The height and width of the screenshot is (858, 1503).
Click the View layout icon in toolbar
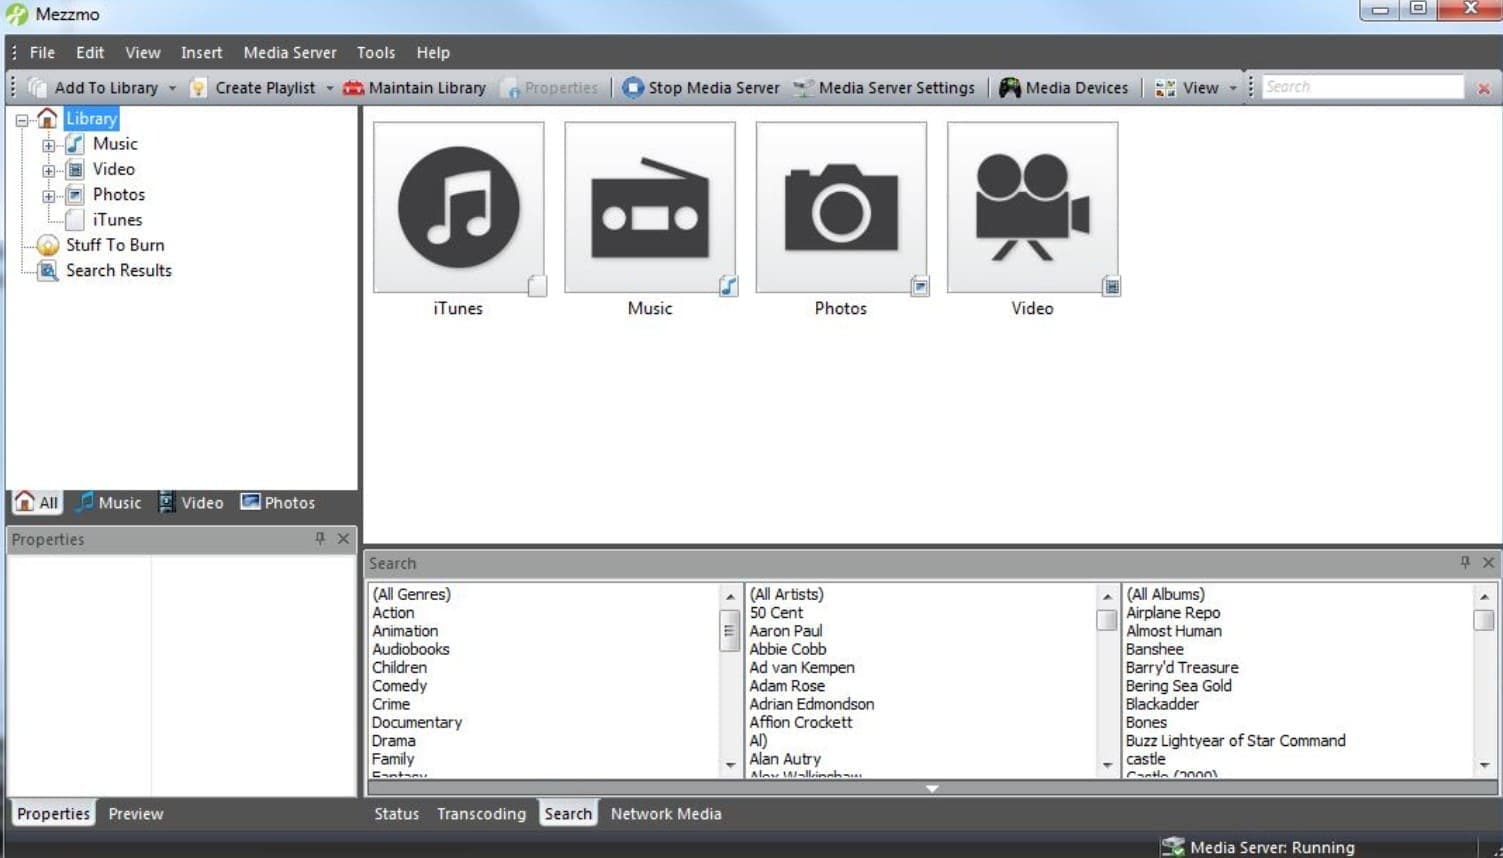coord(1165,88)
